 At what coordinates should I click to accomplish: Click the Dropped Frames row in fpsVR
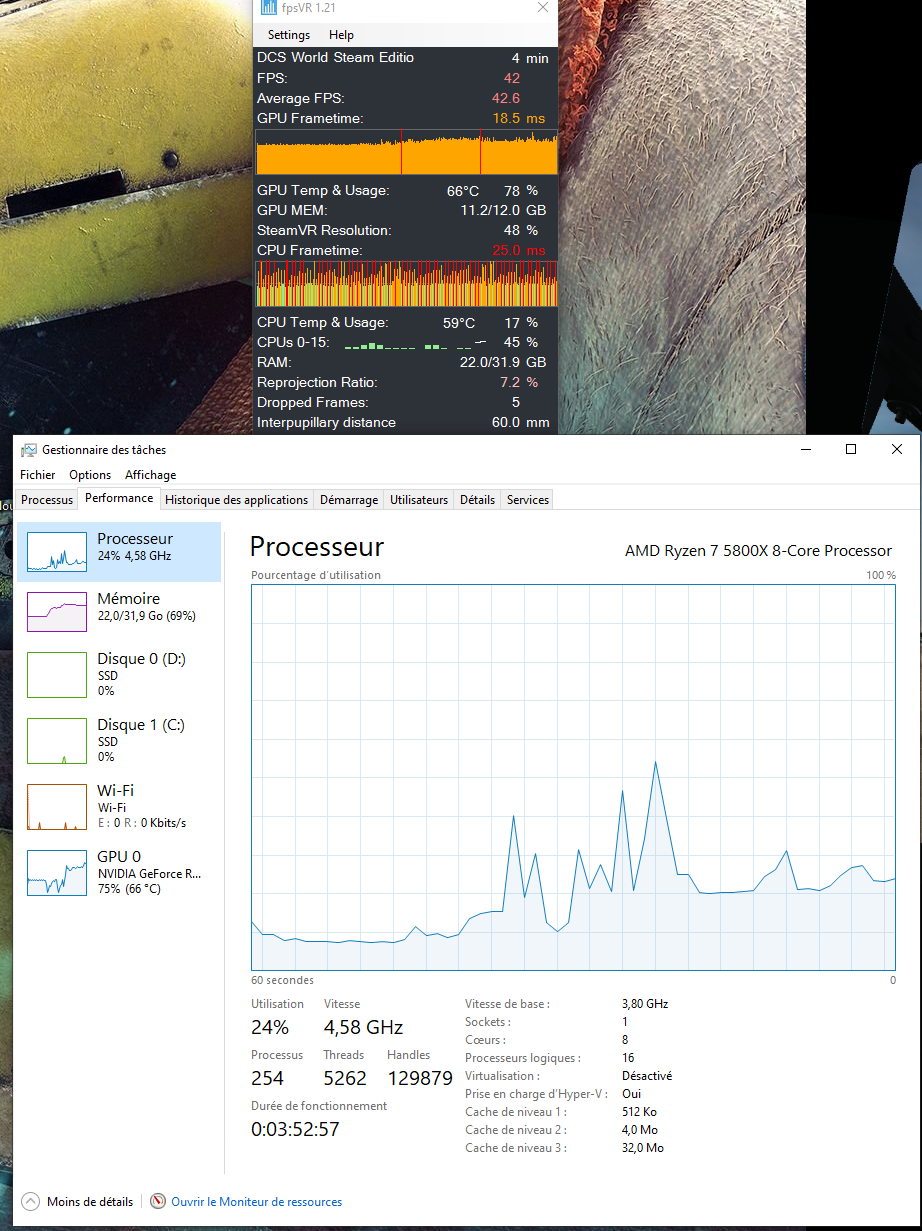pos(407,402)
